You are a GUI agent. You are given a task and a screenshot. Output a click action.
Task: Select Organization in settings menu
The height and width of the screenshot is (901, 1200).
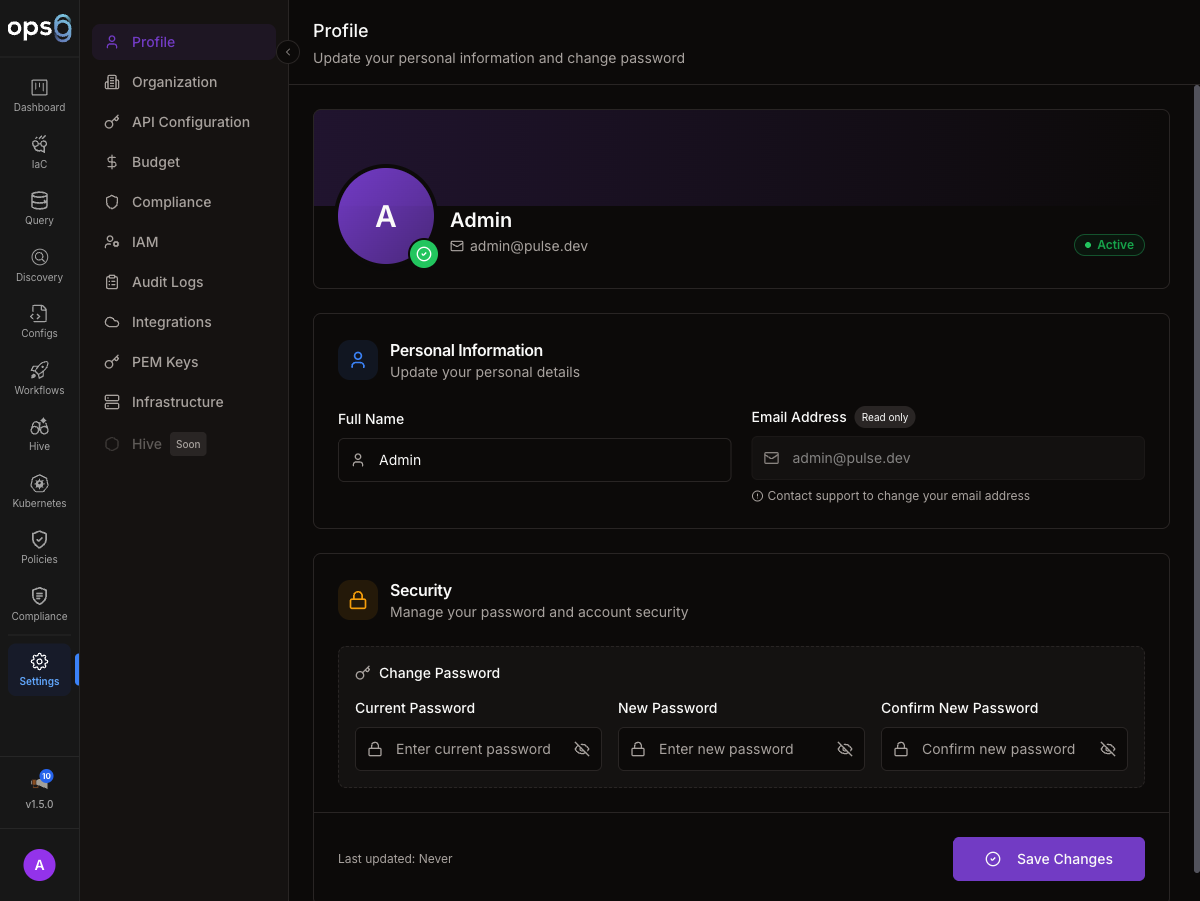[x=174, y=82]
